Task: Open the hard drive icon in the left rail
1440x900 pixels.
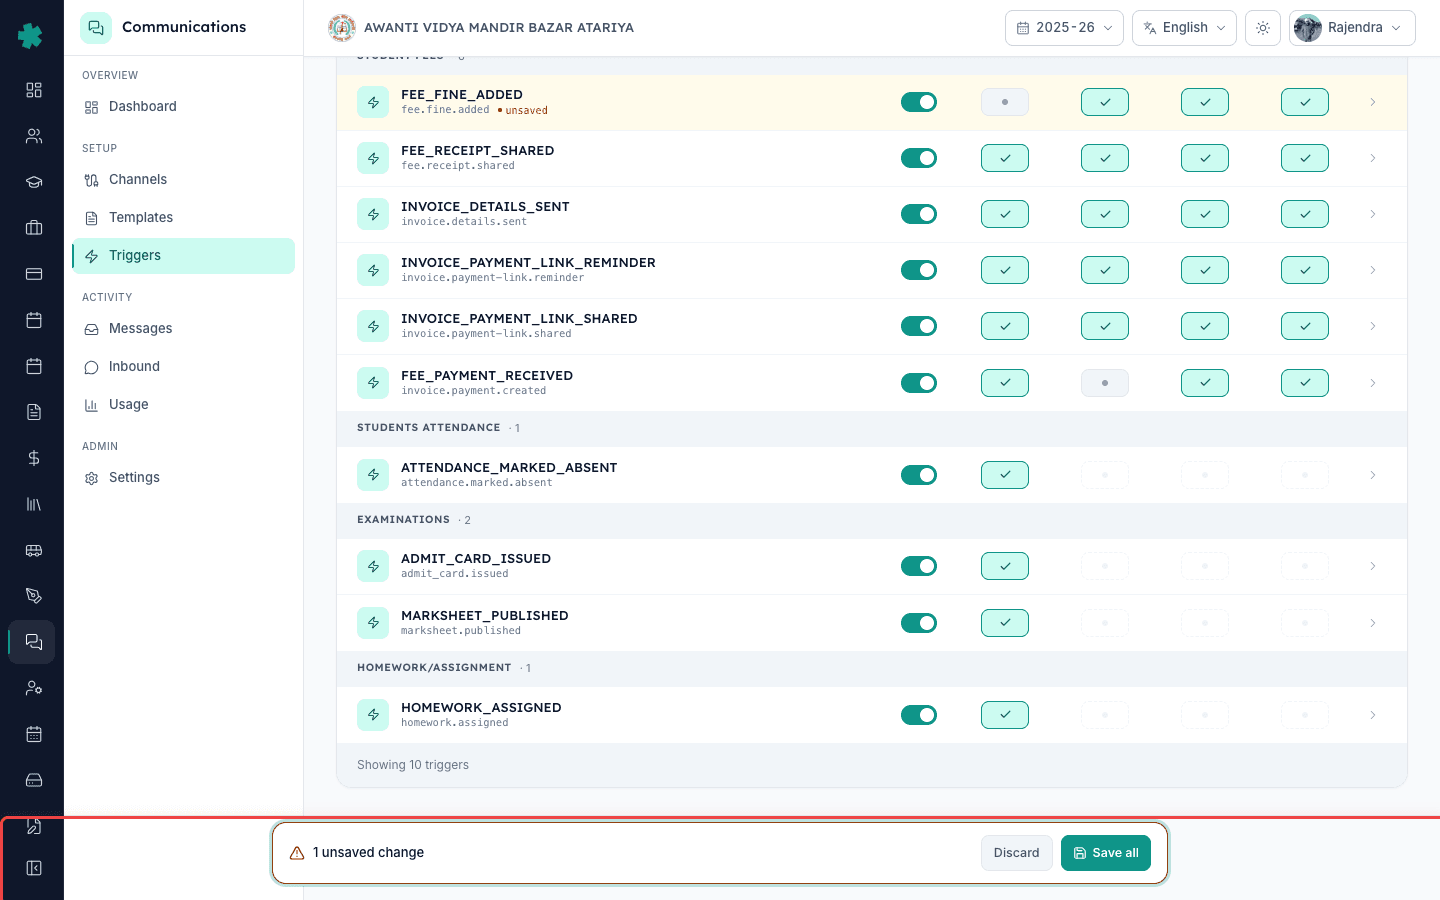Action: (34, 780)
